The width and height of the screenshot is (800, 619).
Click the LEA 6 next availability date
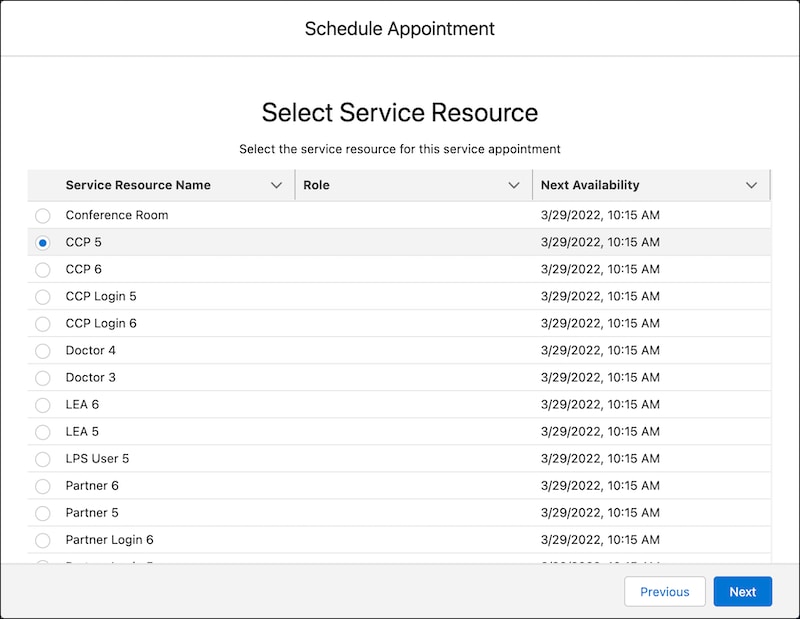tap(601, 405)
